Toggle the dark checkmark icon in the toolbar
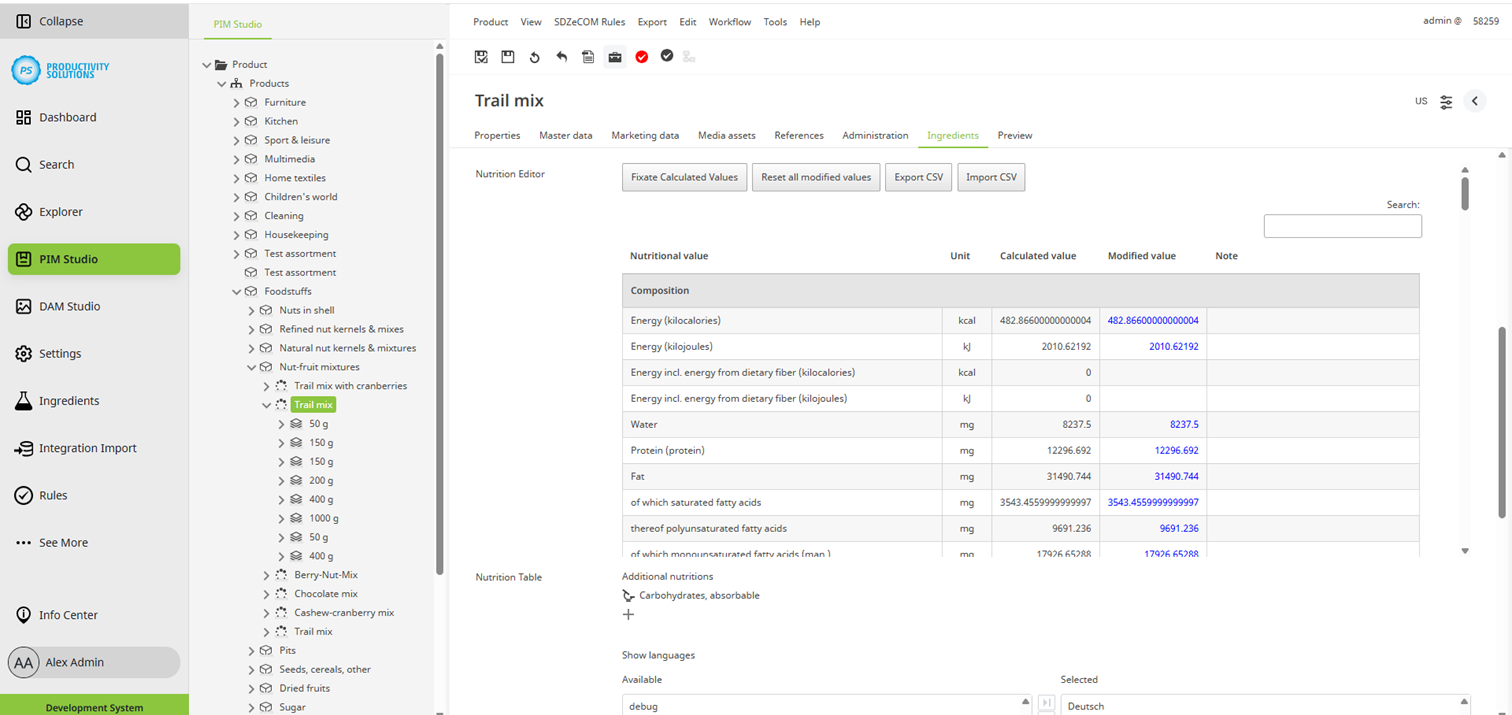Viewport: 1512px width, 715px height. click(666, 57)
